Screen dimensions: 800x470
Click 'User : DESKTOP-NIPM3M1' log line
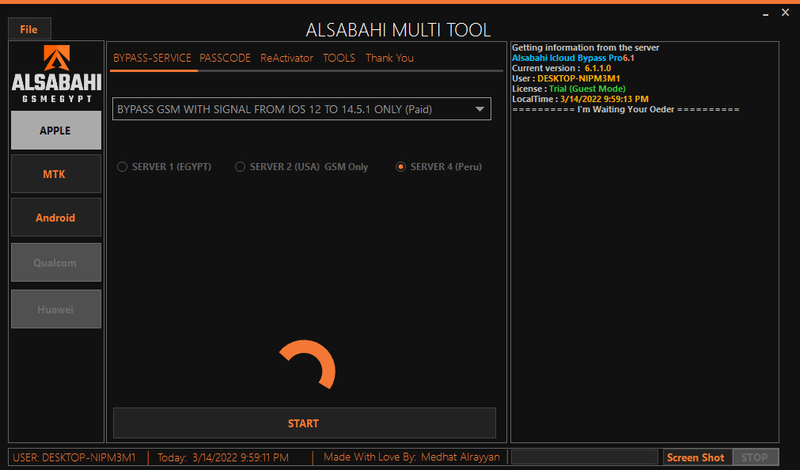[566, 79]
